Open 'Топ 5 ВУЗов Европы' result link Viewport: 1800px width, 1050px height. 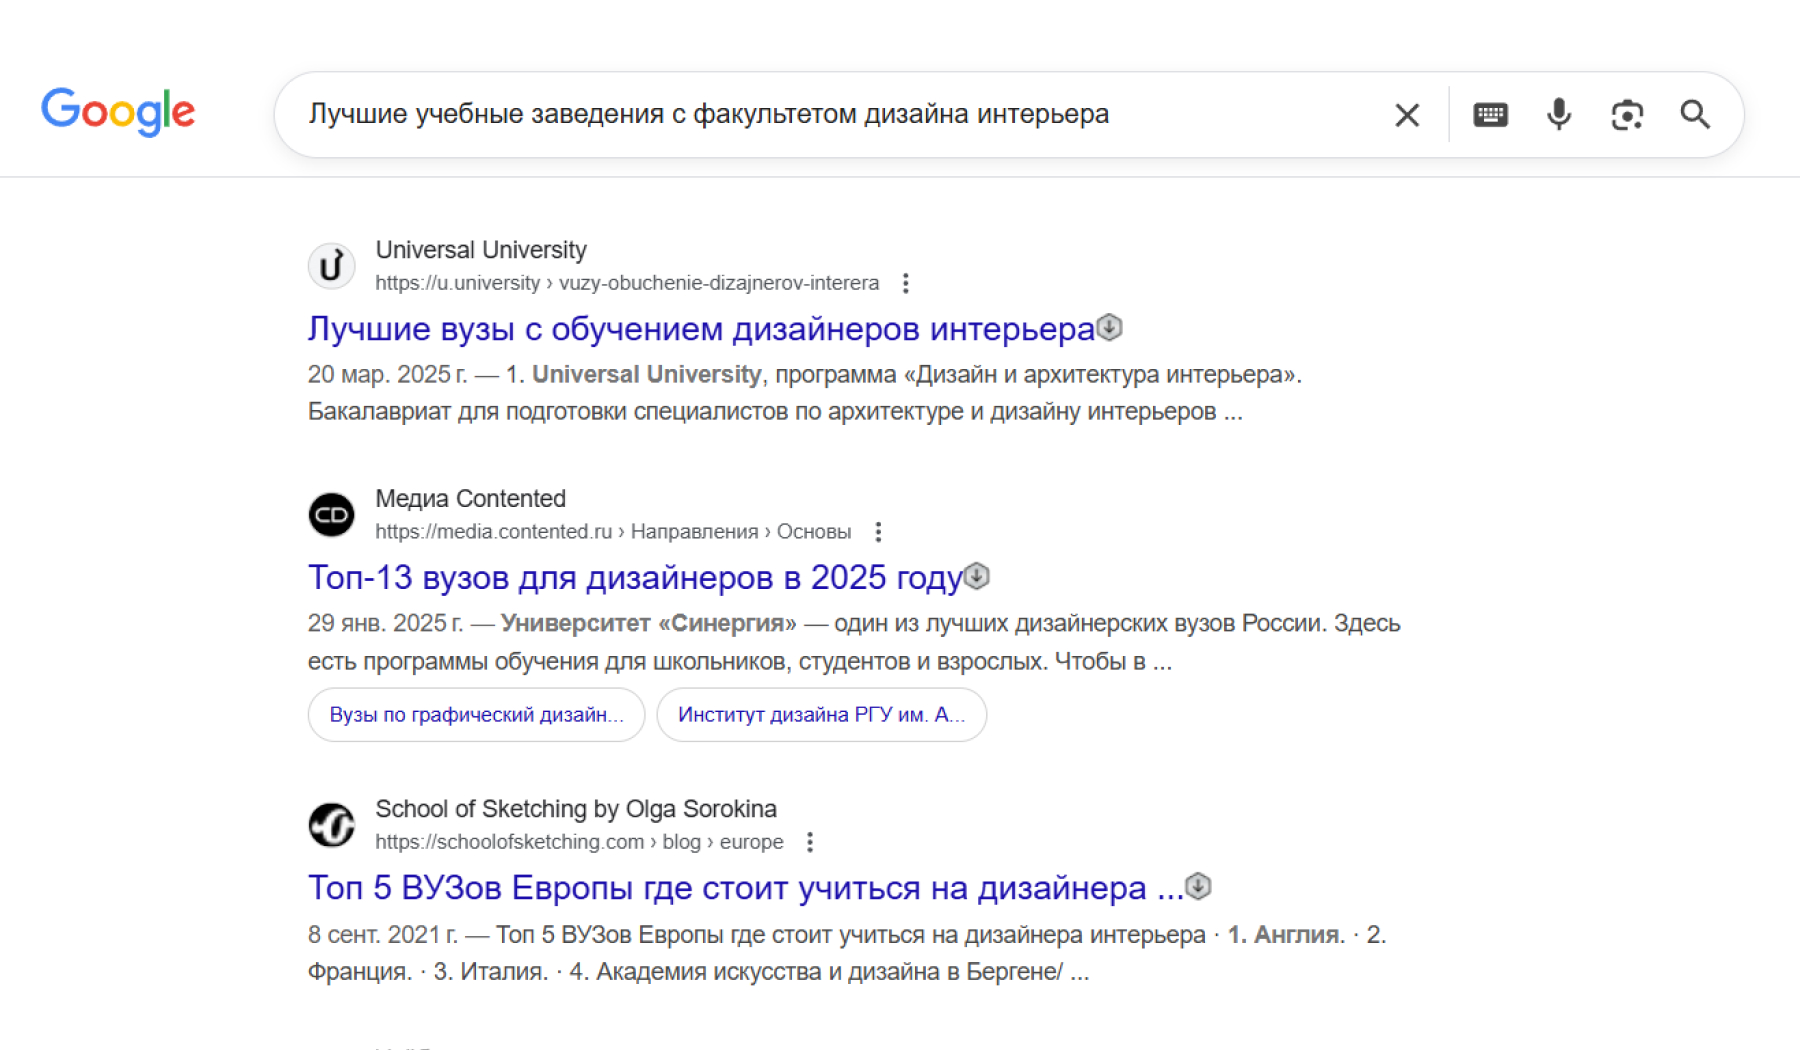coord(745,888)
